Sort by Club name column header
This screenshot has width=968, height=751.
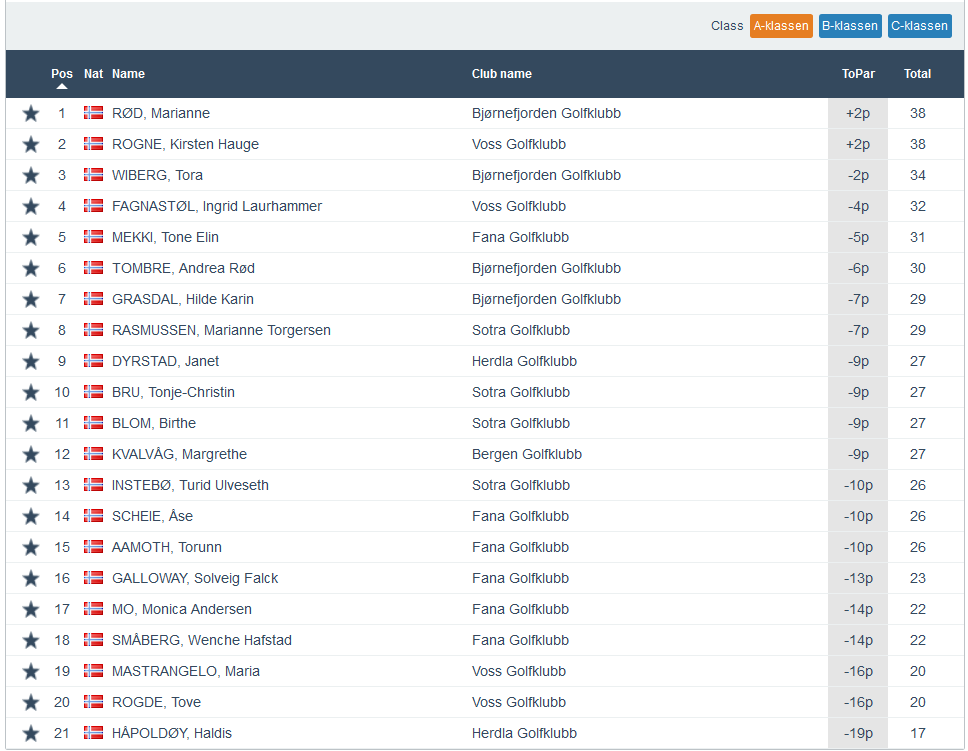501,74
